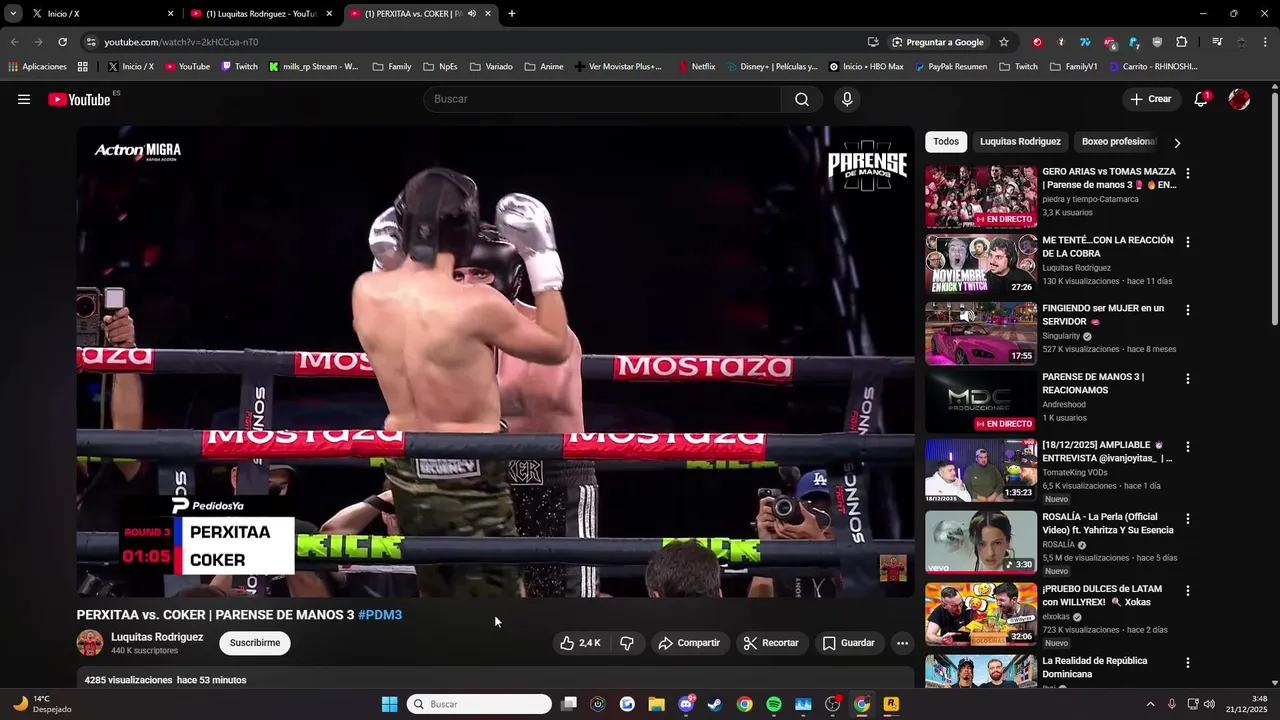Image resolution: width=1280 pixels, height=720 pixels.
Task: Open PRUEBO DULCES DE LATAM video thumbnail
Action: (981, 614)
